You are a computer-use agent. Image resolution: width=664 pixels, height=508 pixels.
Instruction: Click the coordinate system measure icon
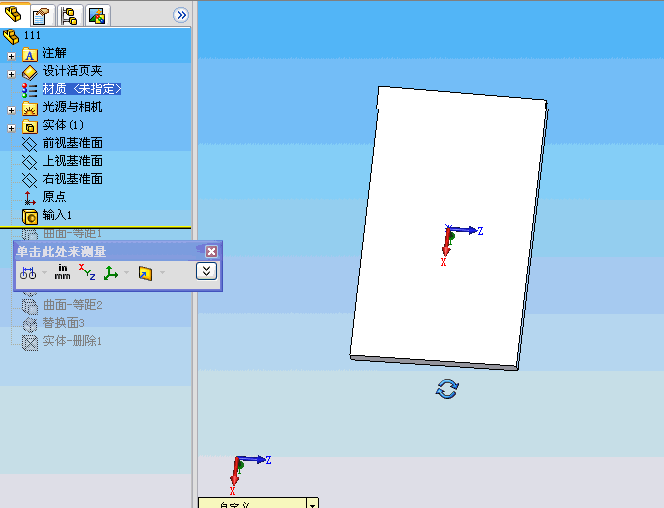tap(111, 273)
